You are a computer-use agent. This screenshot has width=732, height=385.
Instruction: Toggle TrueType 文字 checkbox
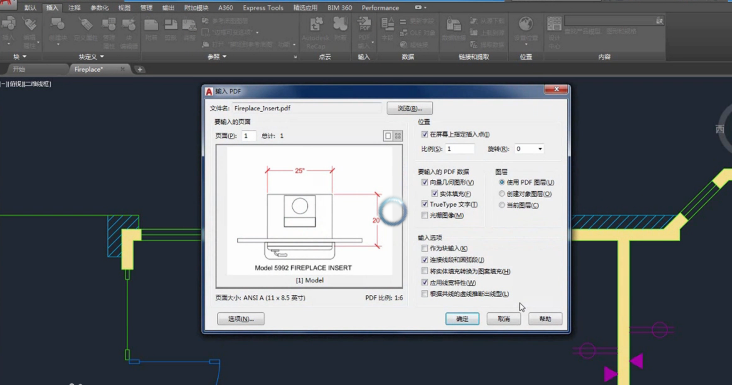424,204
